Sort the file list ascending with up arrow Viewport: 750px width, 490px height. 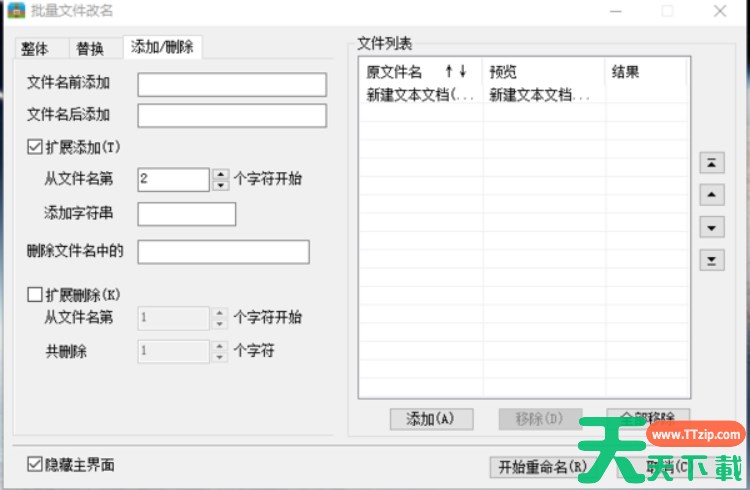coord(449,72)
